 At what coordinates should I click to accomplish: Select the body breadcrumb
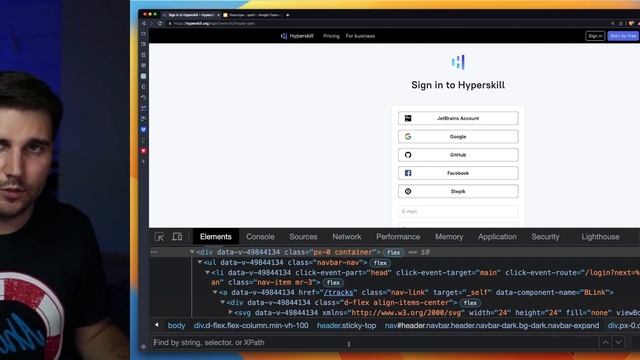click(x=176, y=326)
